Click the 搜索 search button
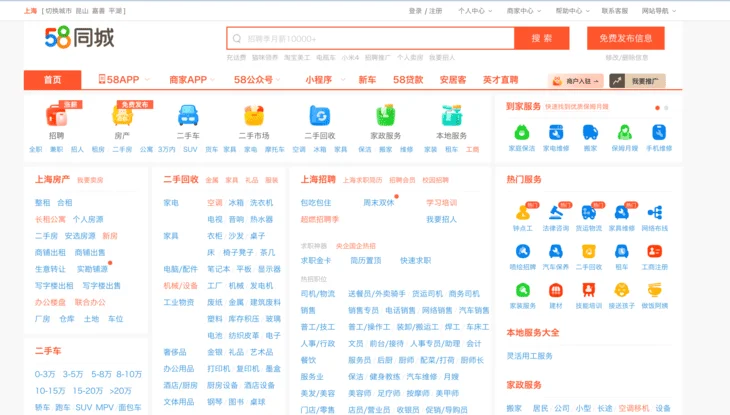Viewport: 730px width, 415px height. (x=542, y=38)
